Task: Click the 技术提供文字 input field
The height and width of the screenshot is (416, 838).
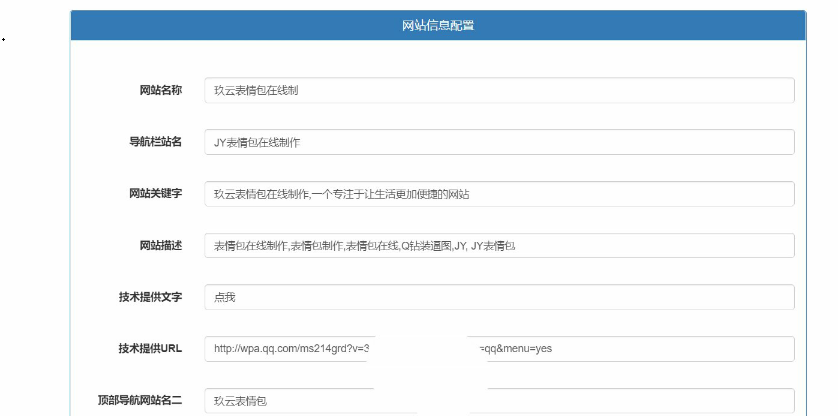Action: 499,297
